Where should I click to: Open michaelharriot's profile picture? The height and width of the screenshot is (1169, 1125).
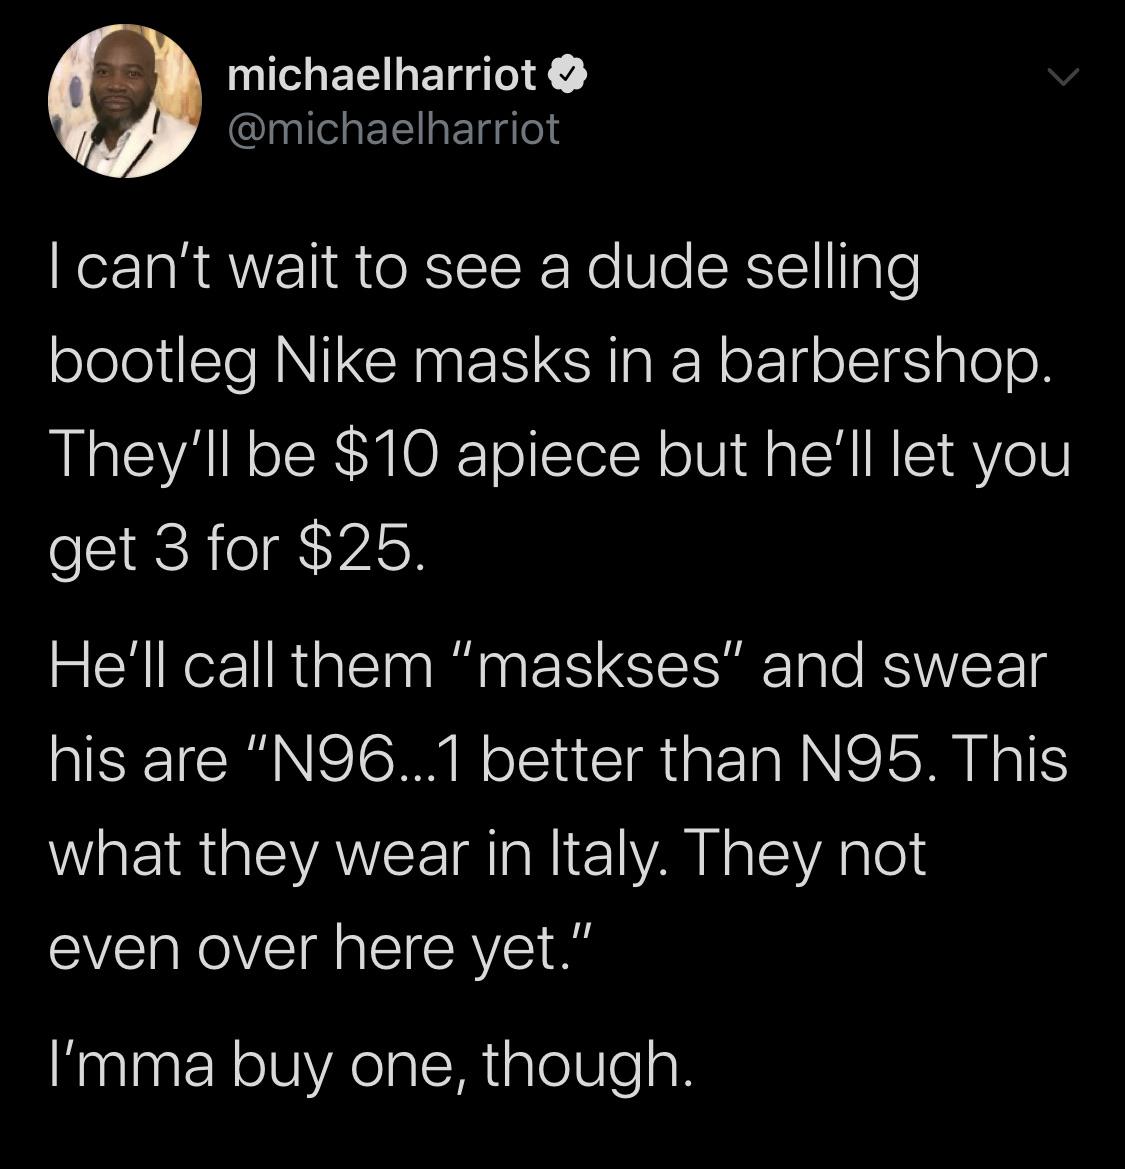click(x=124, y=101)
